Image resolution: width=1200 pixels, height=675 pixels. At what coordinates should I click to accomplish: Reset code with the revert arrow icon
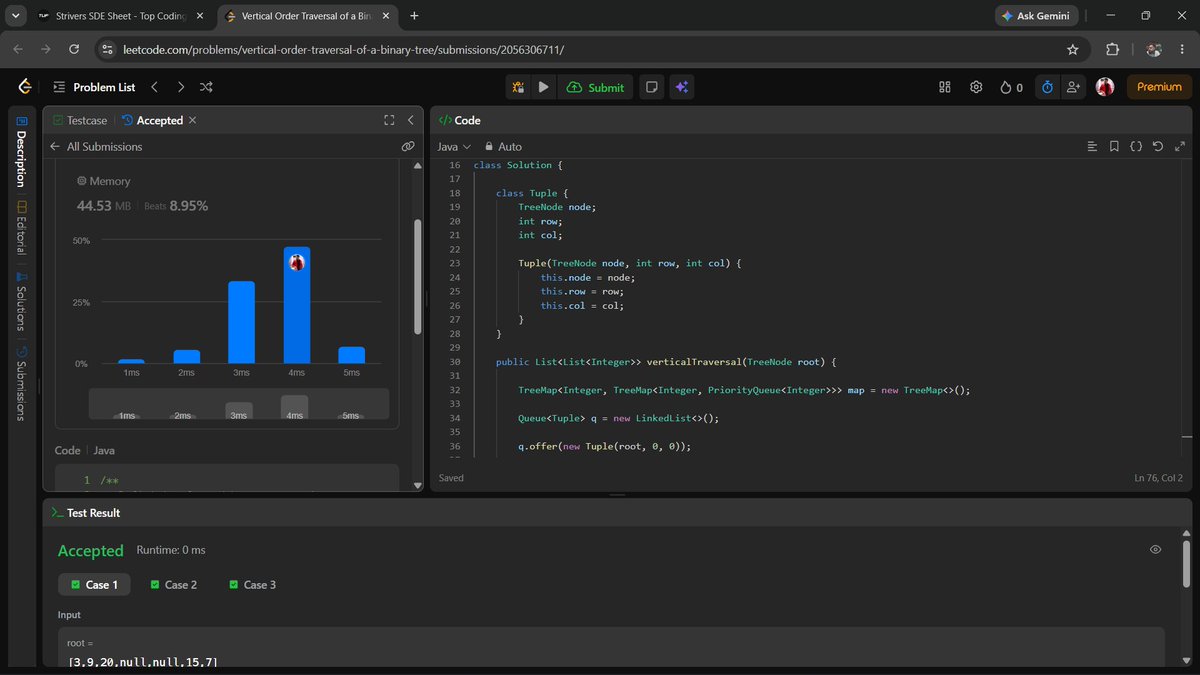(1158, 146)
